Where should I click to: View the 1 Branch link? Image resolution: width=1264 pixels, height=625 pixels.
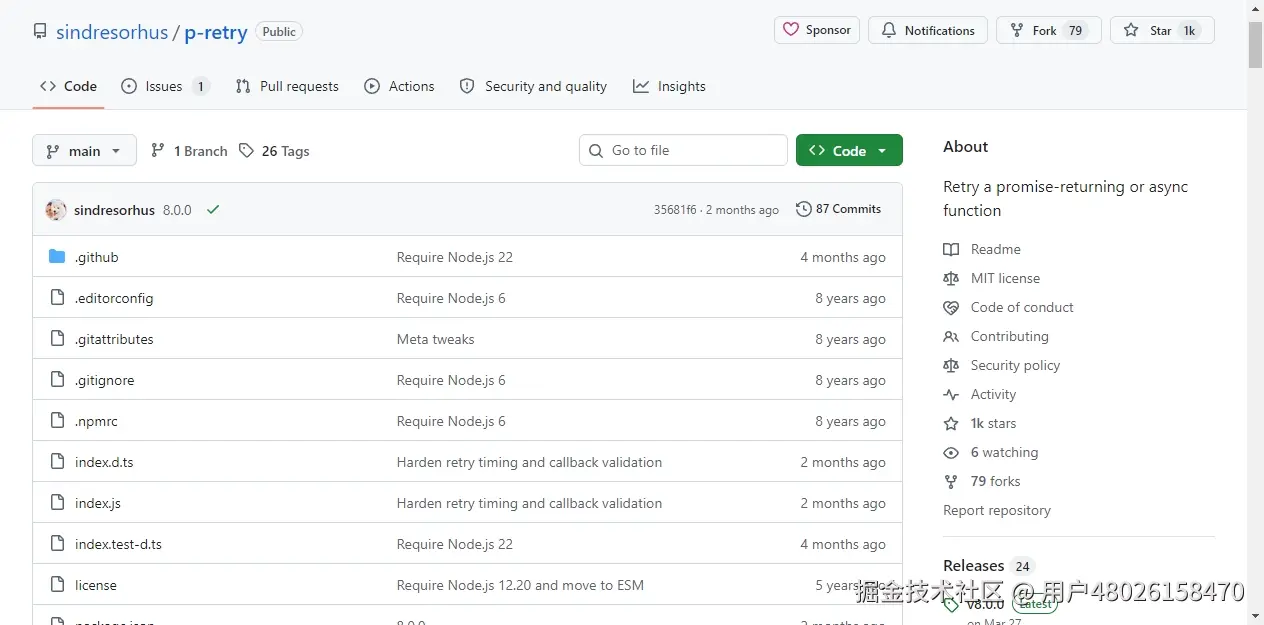(x=189, y=151)
